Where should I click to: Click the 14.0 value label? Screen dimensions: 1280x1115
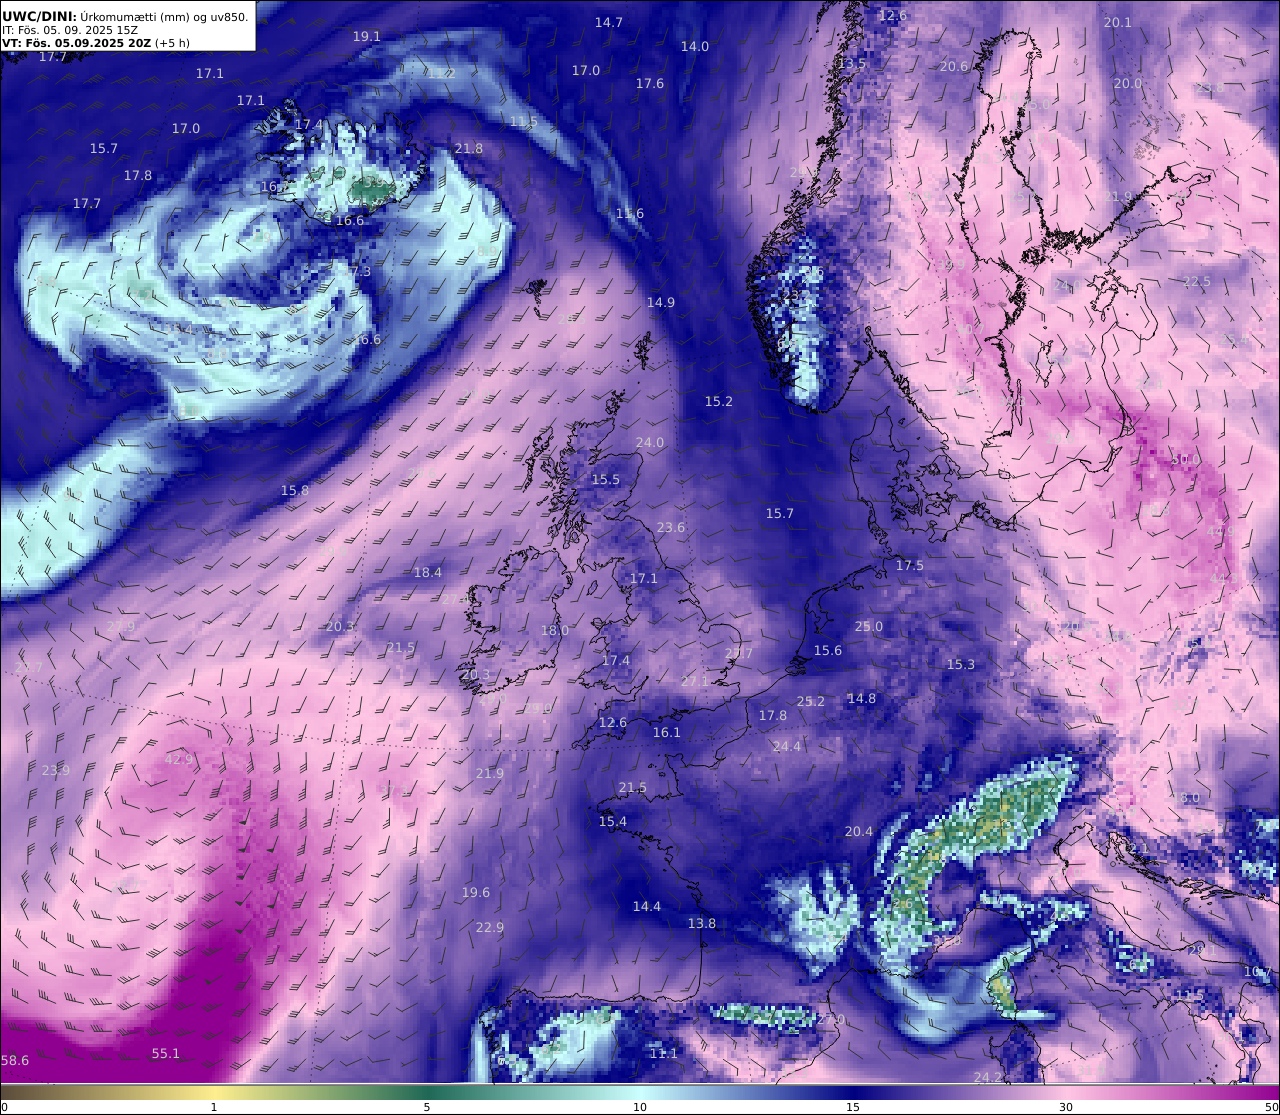point(695,46)
